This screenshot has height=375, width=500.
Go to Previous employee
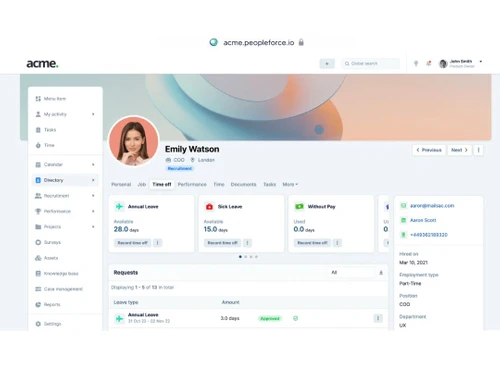[429, 150]
